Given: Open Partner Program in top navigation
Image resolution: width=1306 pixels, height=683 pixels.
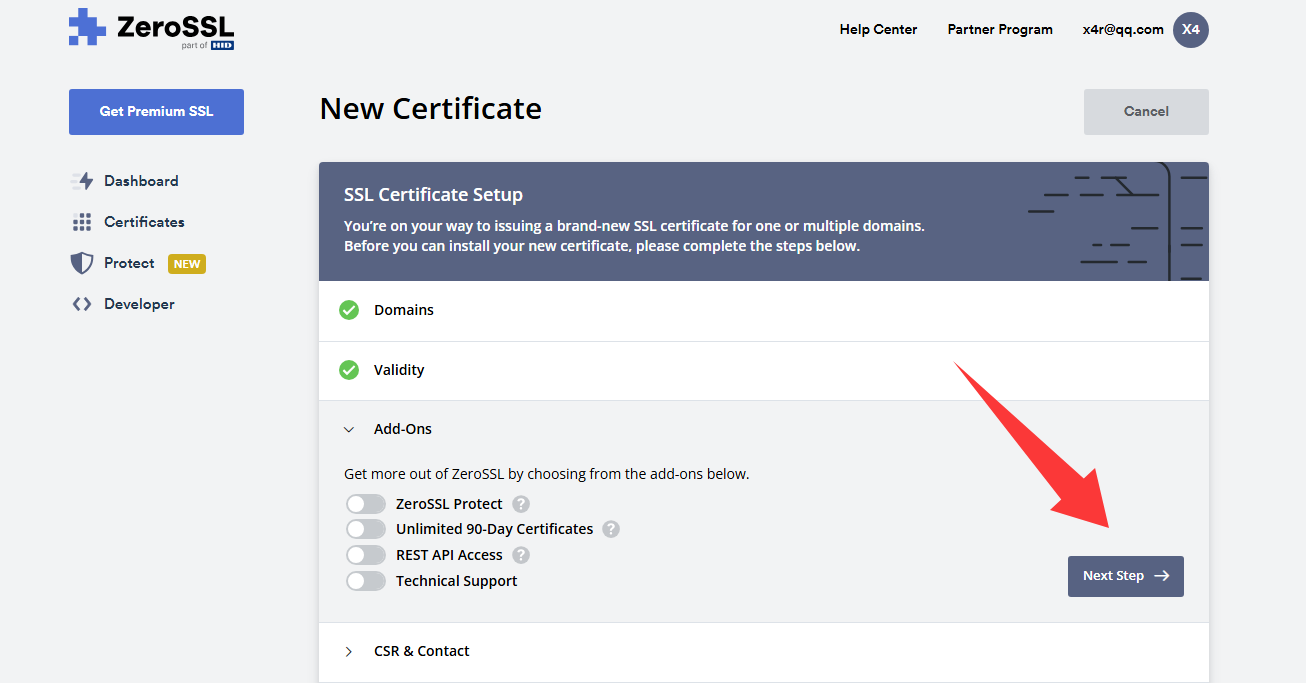Looking at the screenshot, I should 1000,29.
